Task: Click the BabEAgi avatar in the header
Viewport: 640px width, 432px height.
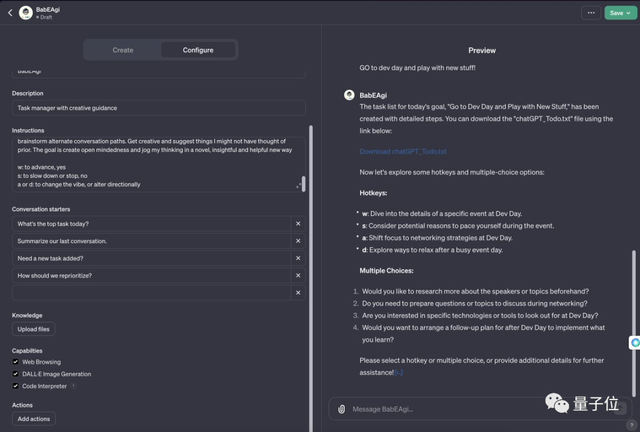Action: coord(26,13)
